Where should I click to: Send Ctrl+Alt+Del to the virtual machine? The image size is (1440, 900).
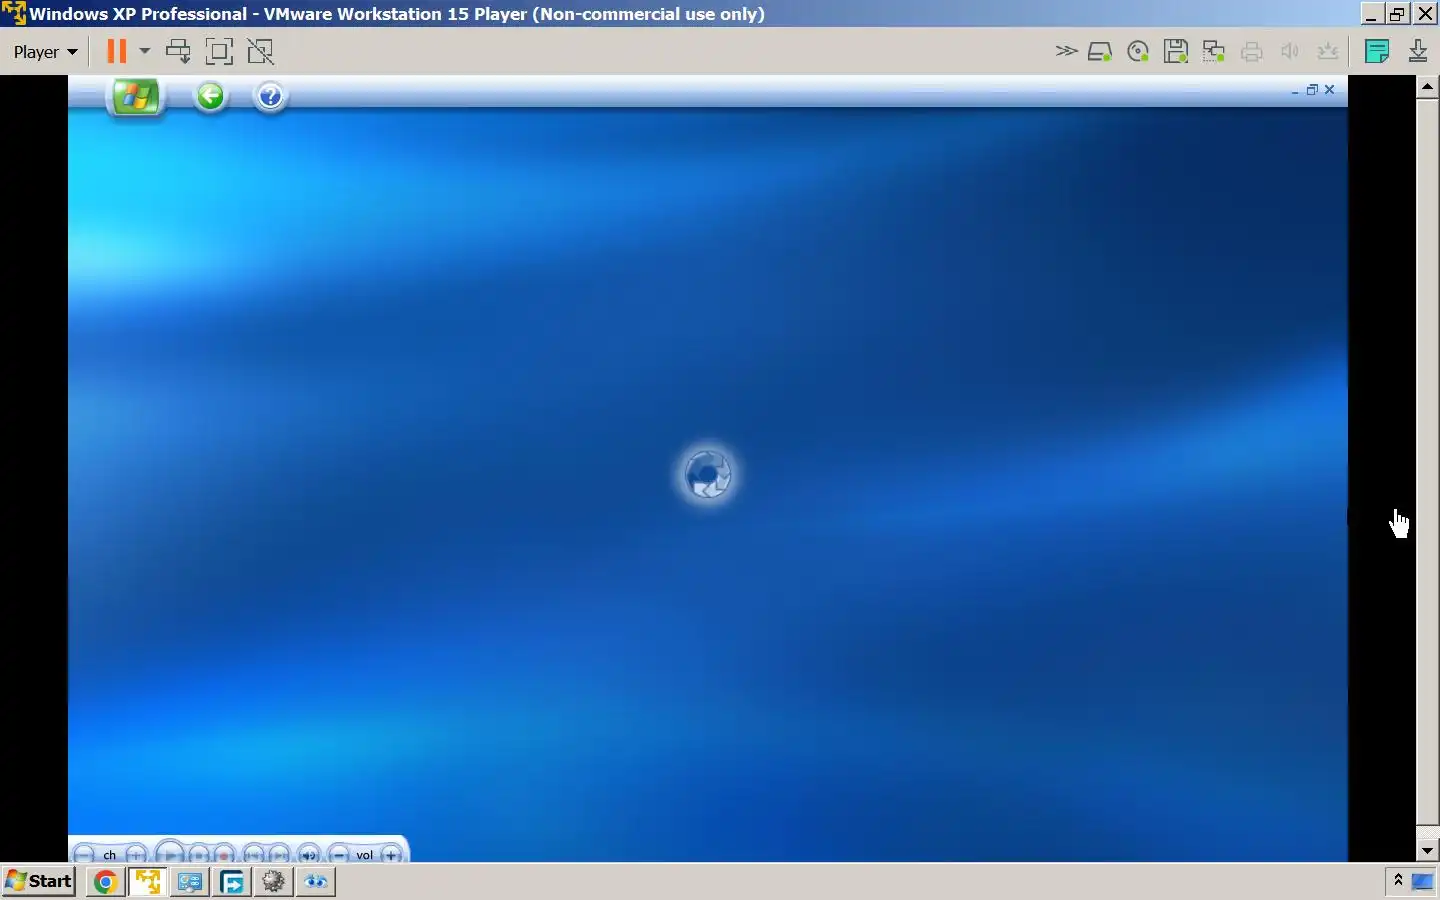[179, 51]
